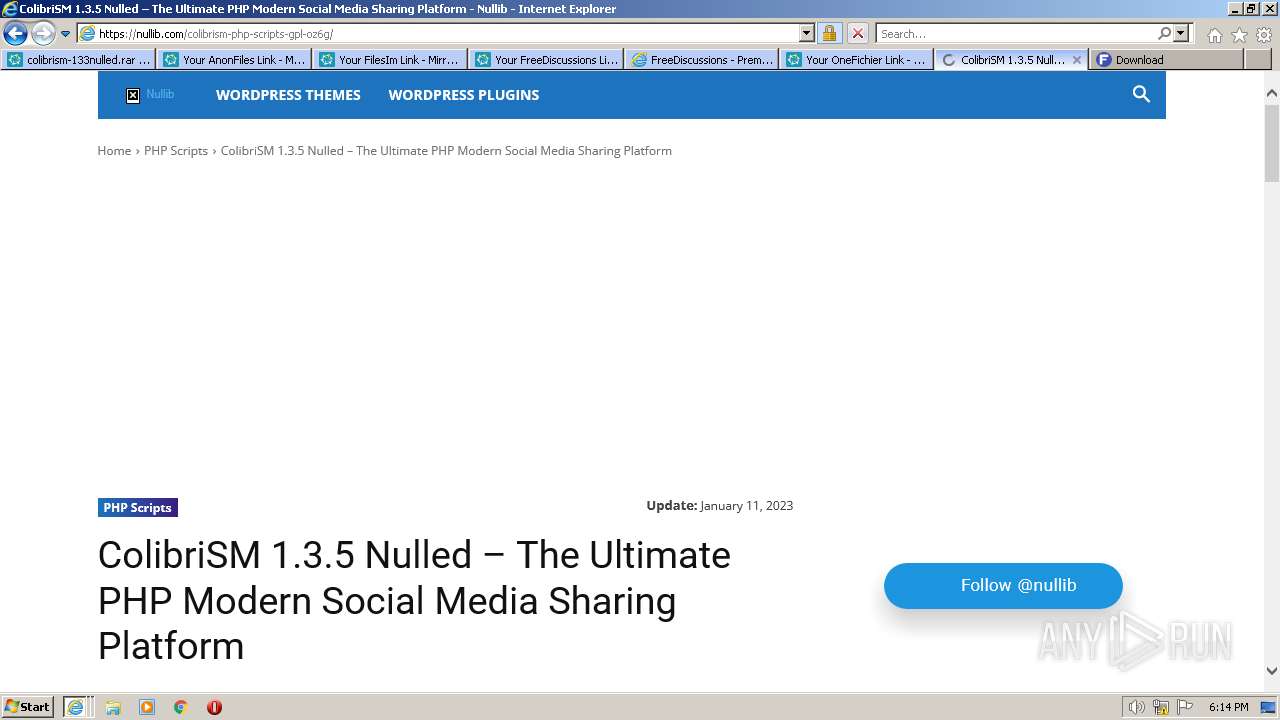Viewport: 1280px width, 720px height.
Task: Click the 6:14 PM system clock
Action: [x=1228, y=707]
